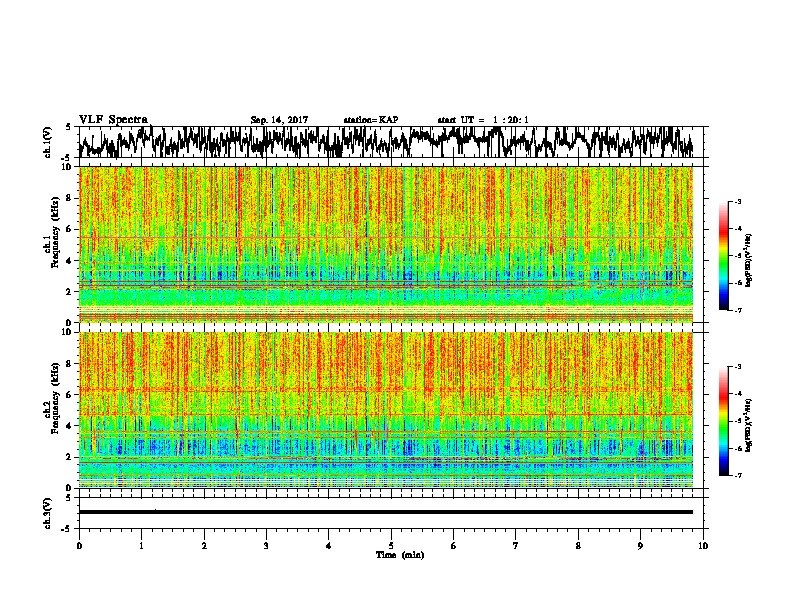This screenshot has height=612, width=792.
Task: Click the "1" tick on the time axis
Action: click(141, 546)
